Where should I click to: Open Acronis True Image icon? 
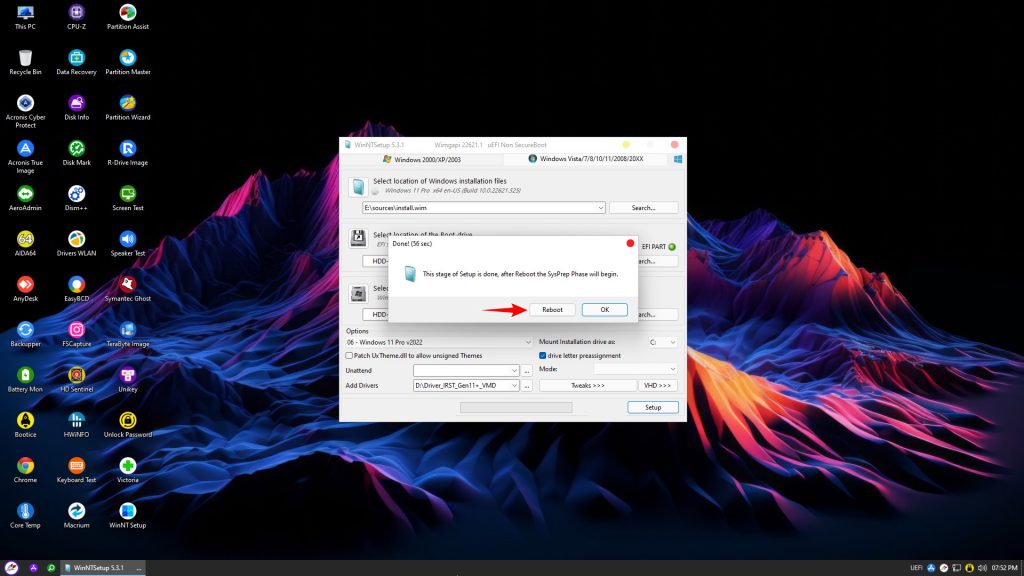point(25,157)
